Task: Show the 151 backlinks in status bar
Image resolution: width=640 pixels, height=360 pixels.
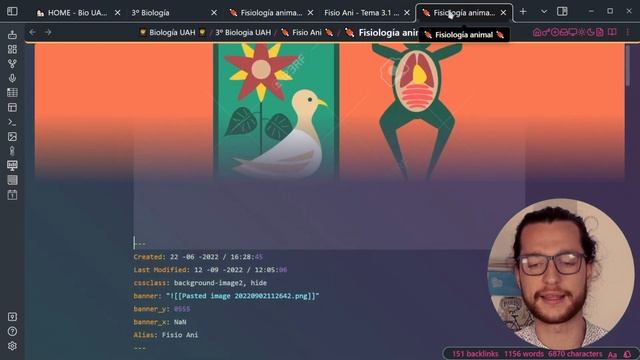Action: [x=475, y=354]
